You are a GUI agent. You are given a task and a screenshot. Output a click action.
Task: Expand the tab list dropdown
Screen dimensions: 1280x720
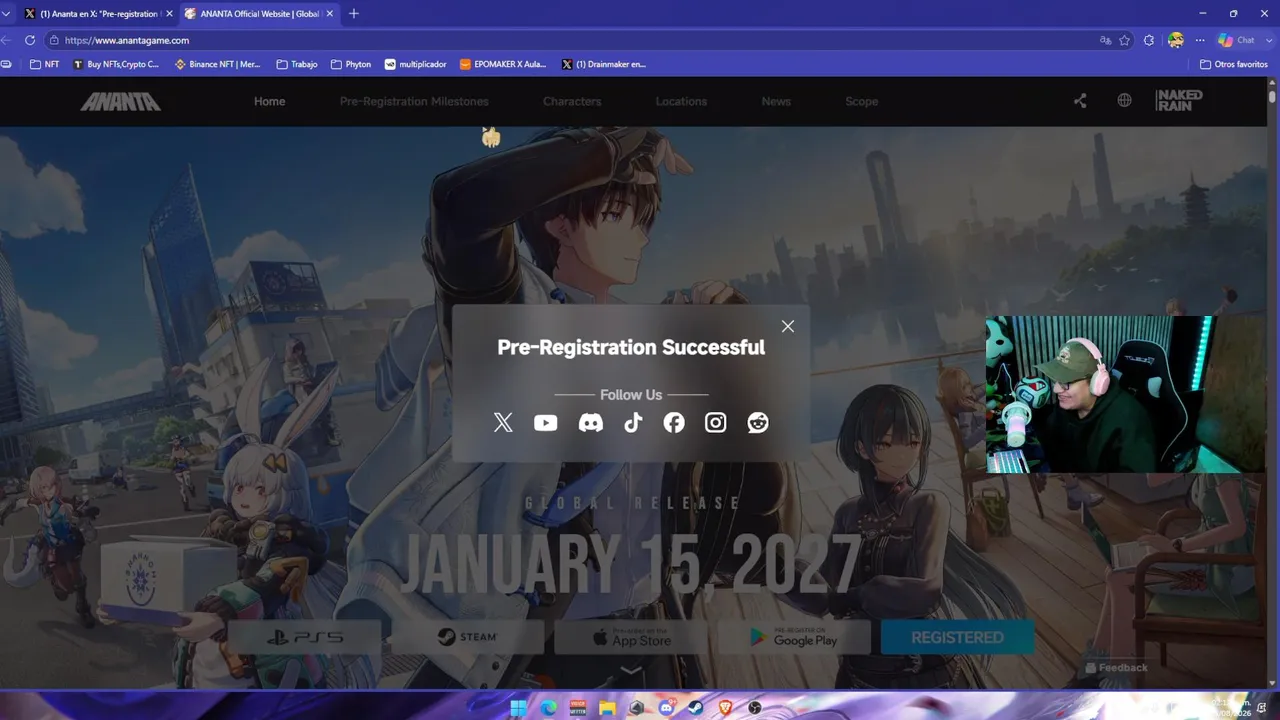[x=6, y=14]
